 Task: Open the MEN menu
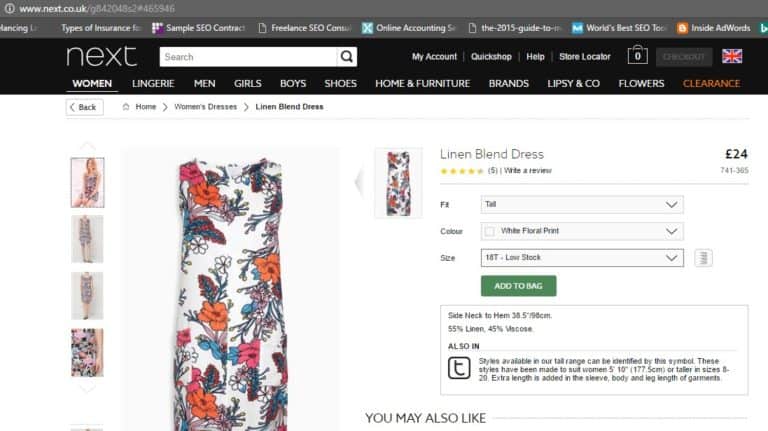[x=204, y=83]
